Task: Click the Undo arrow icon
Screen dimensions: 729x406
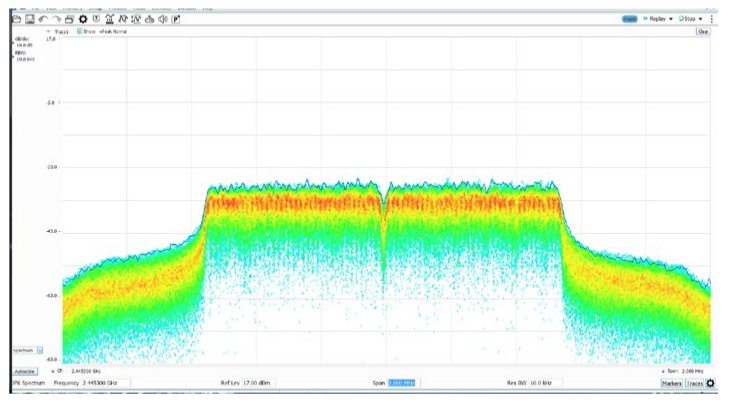Action: pyautogui.click(x=43, y=19)
